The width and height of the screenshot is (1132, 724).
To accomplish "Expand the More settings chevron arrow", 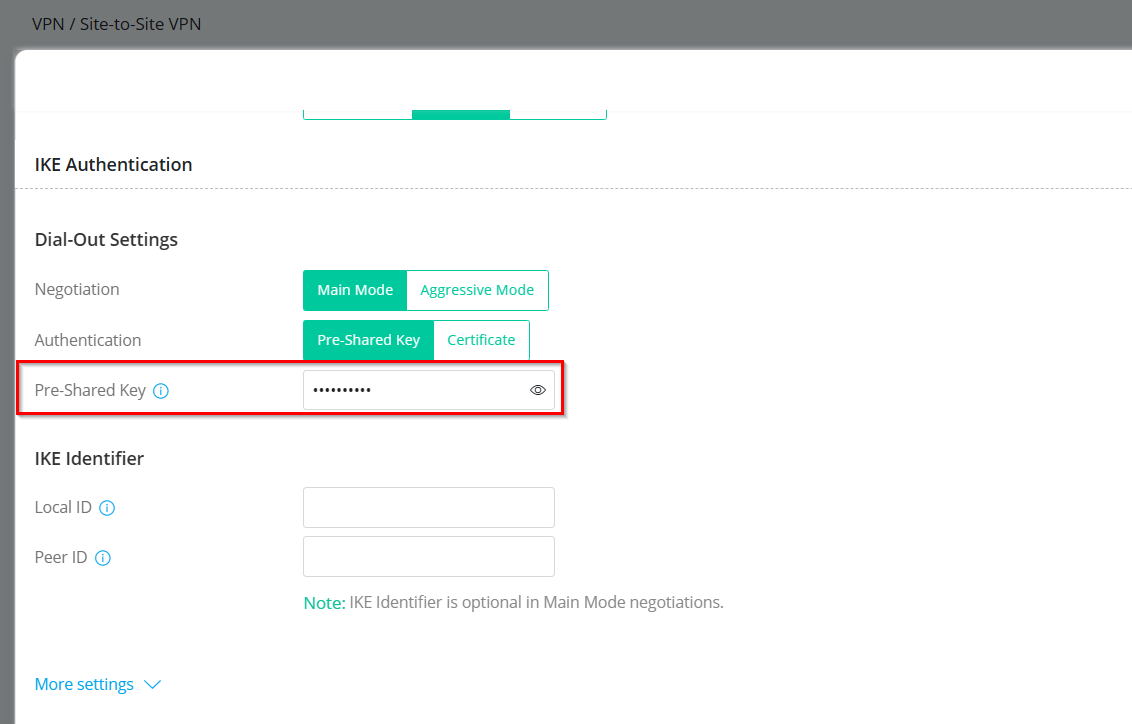I will coord(152,685).
